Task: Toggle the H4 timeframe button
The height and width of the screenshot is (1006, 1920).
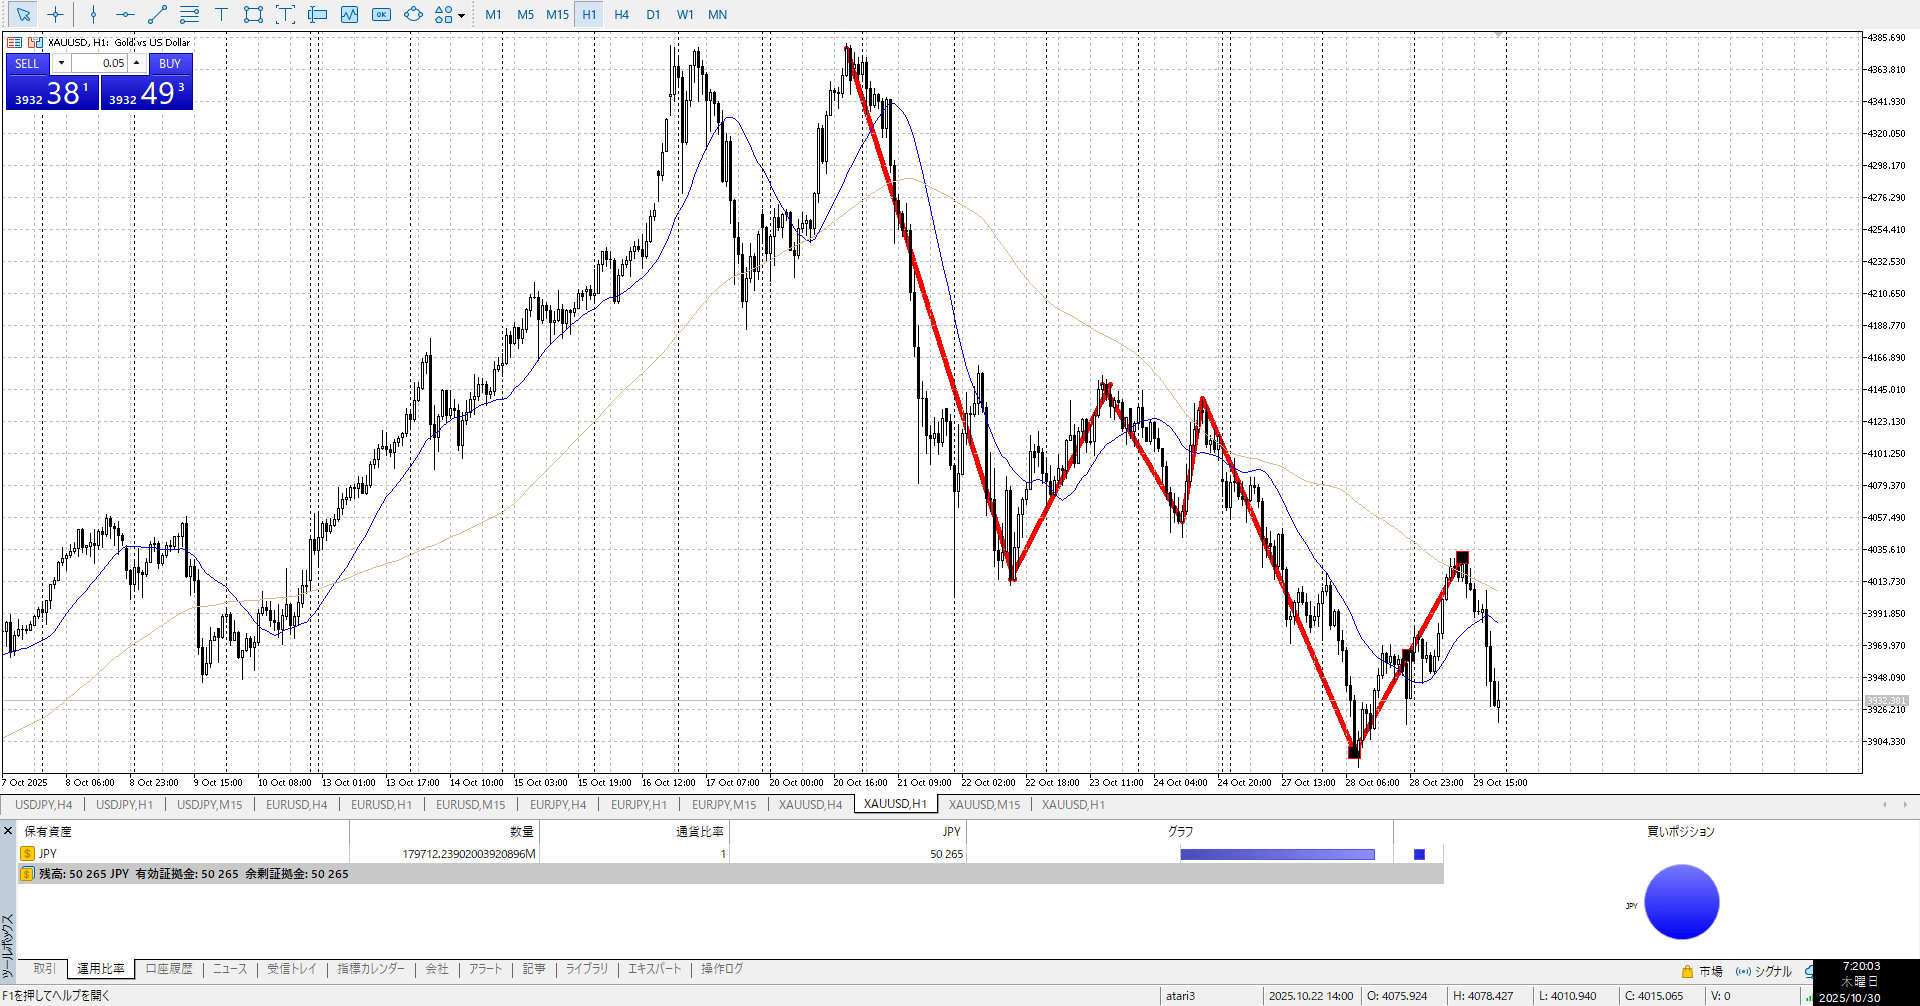Action: click(621, 14)
